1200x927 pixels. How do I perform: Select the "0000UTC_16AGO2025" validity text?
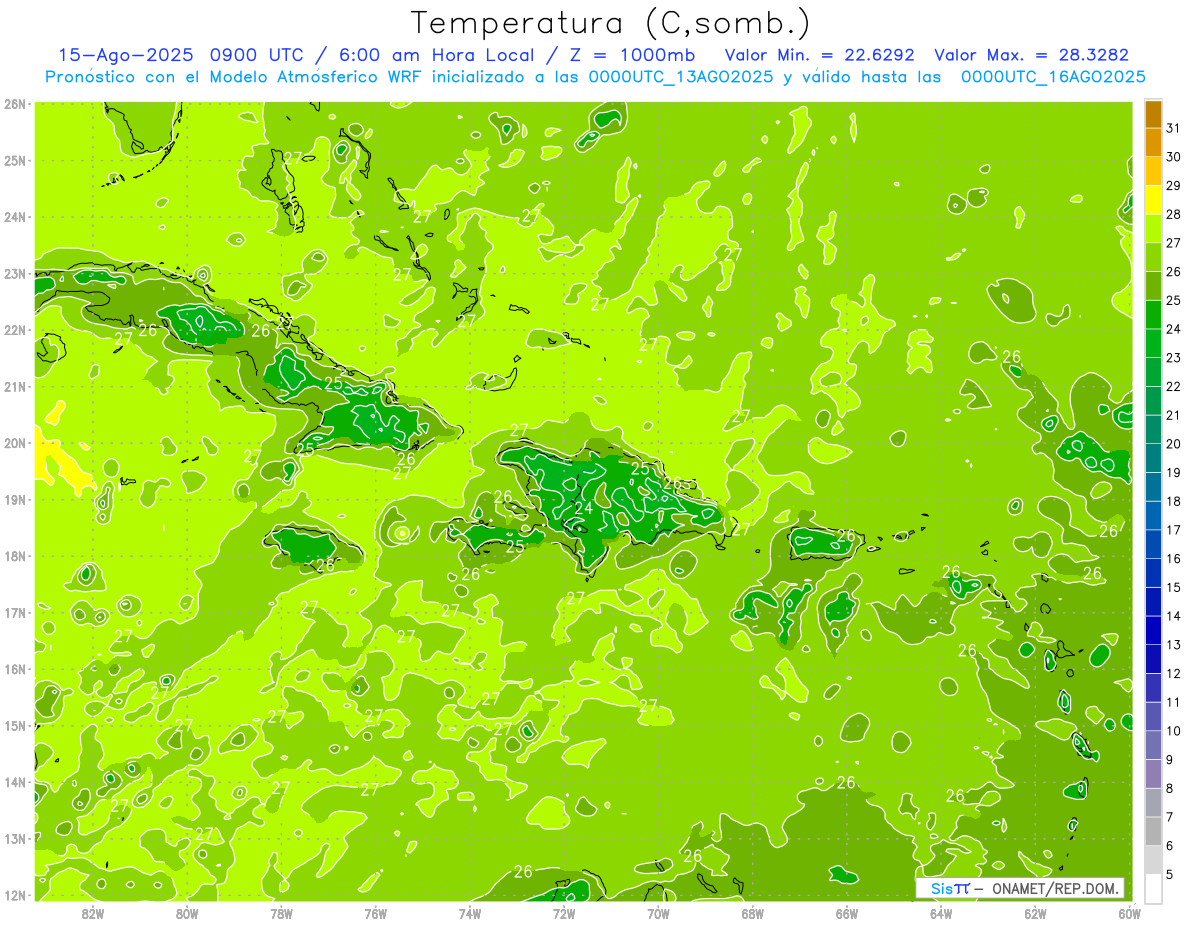pyautogui.click(x=1053, y=77)
